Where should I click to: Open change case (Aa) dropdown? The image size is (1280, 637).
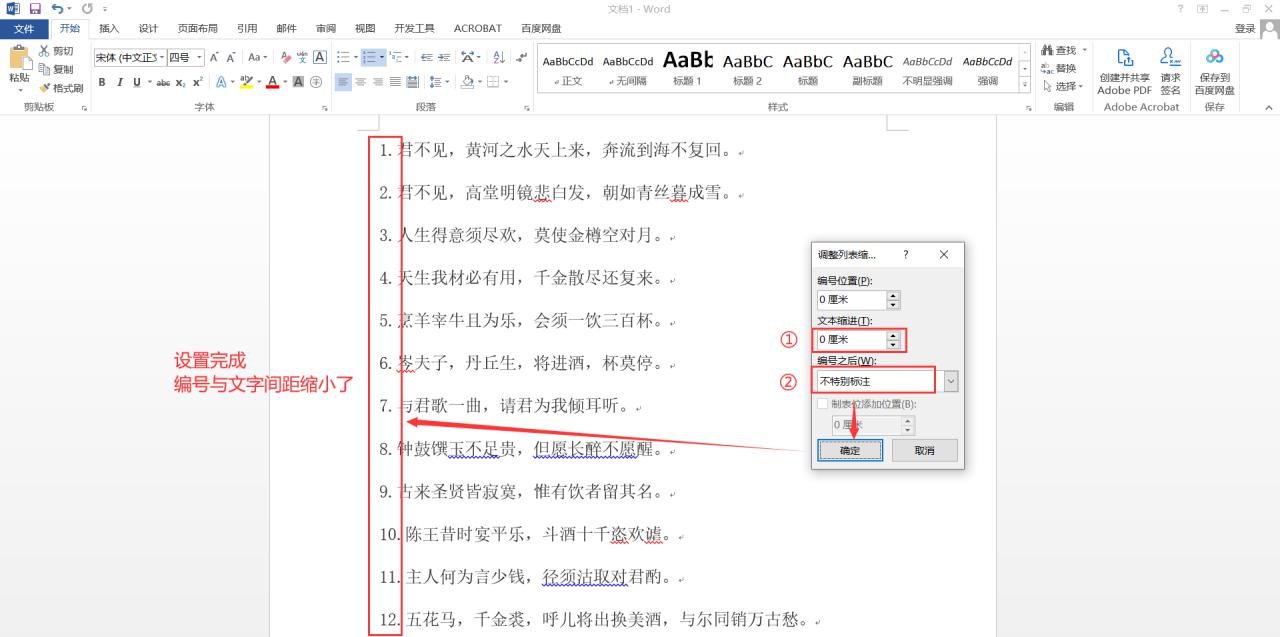click(x=257, y=57)
